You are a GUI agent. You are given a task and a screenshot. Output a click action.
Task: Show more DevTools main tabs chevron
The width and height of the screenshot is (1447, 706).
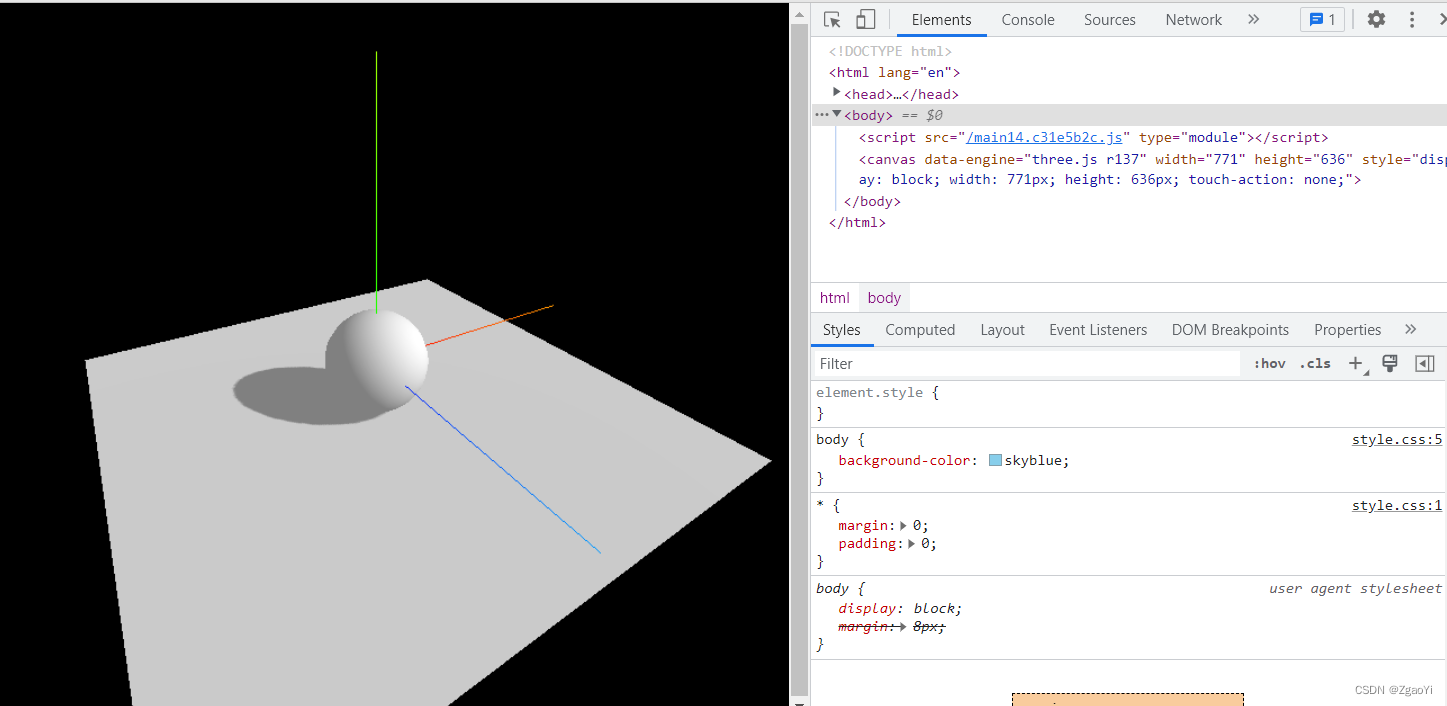1253,19
